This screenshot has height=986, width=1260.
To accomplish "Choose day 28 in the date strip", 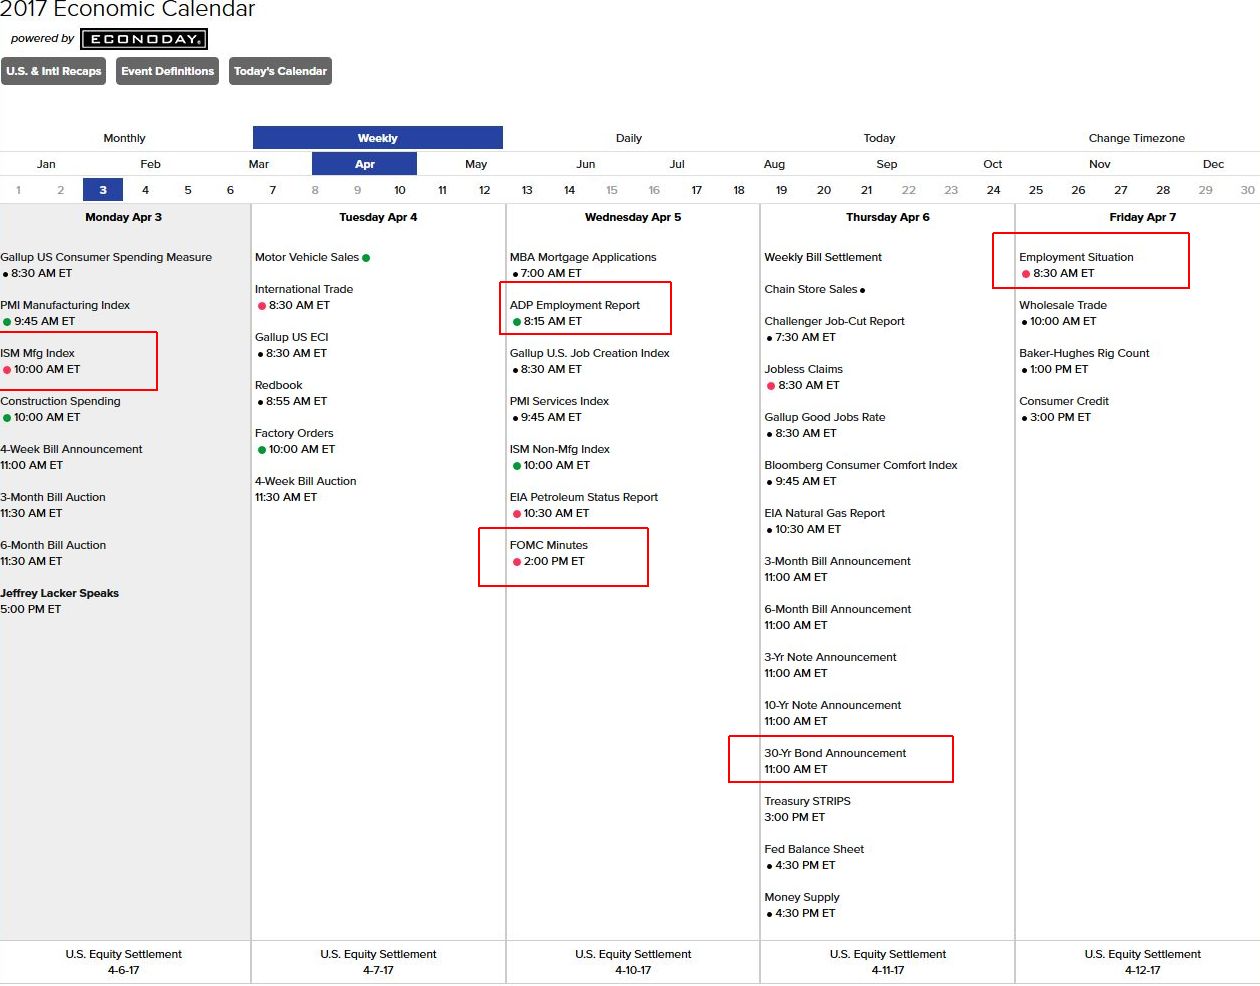I will (x=1163, y=190).
